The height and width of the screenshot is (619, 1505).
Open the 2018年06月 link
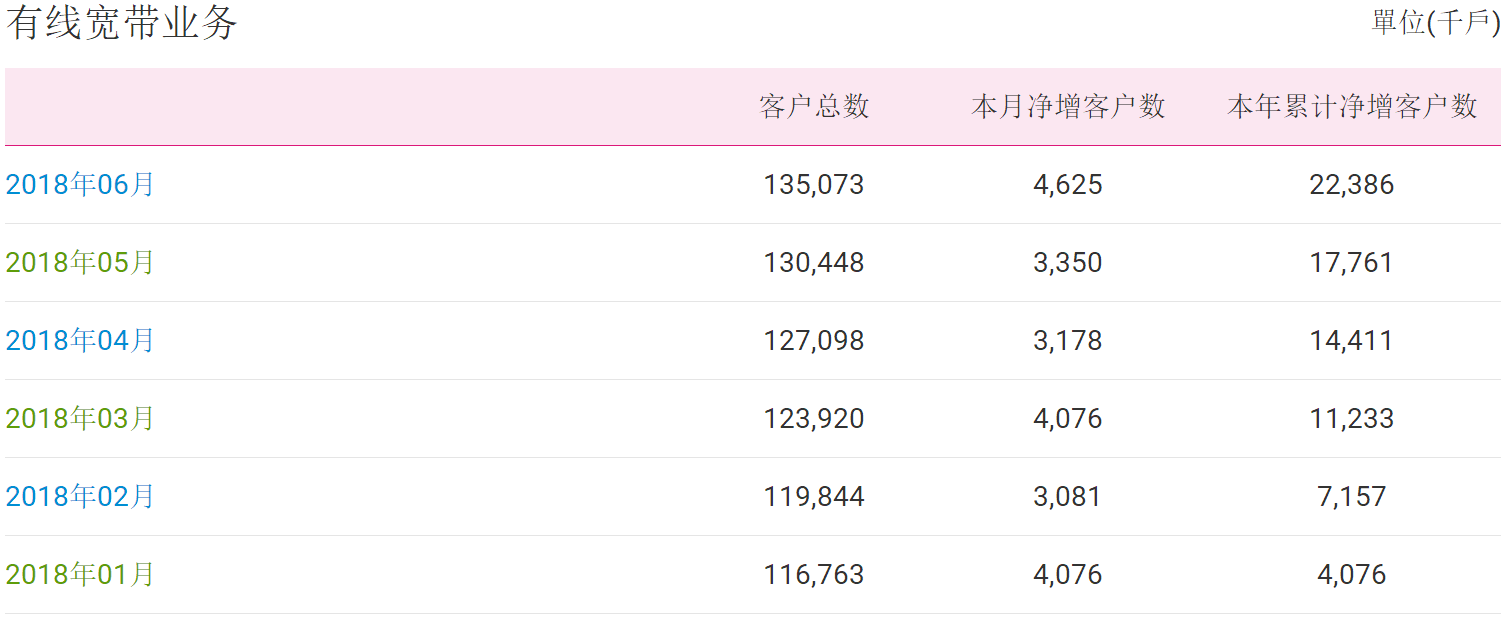(80, 185)
